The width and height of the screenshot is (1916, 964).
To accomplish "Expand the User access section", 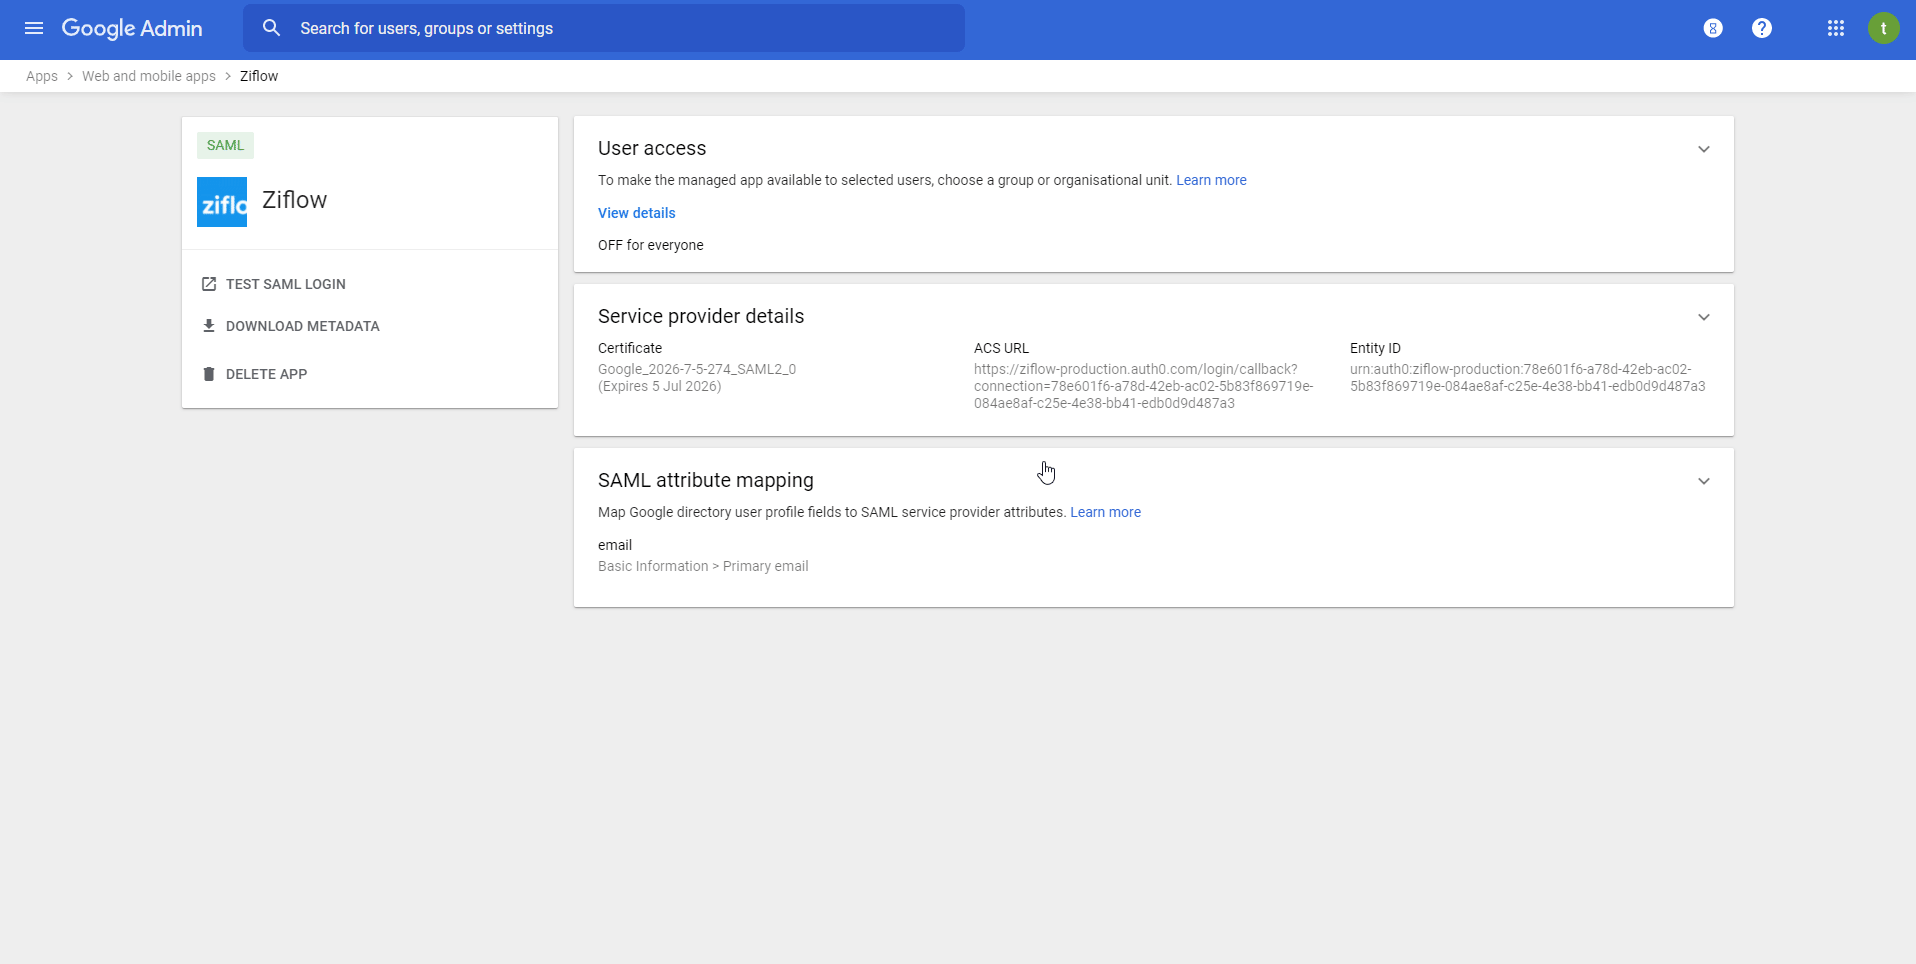I will pyautogui.click(x=1704, y=149).
